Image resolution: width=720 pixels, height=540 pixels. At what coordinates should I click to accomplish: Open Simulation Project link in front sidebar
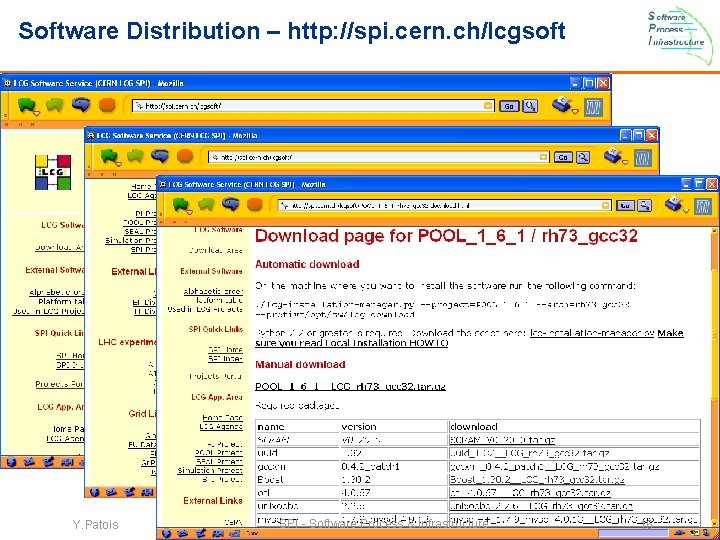[x=210, y=470]
